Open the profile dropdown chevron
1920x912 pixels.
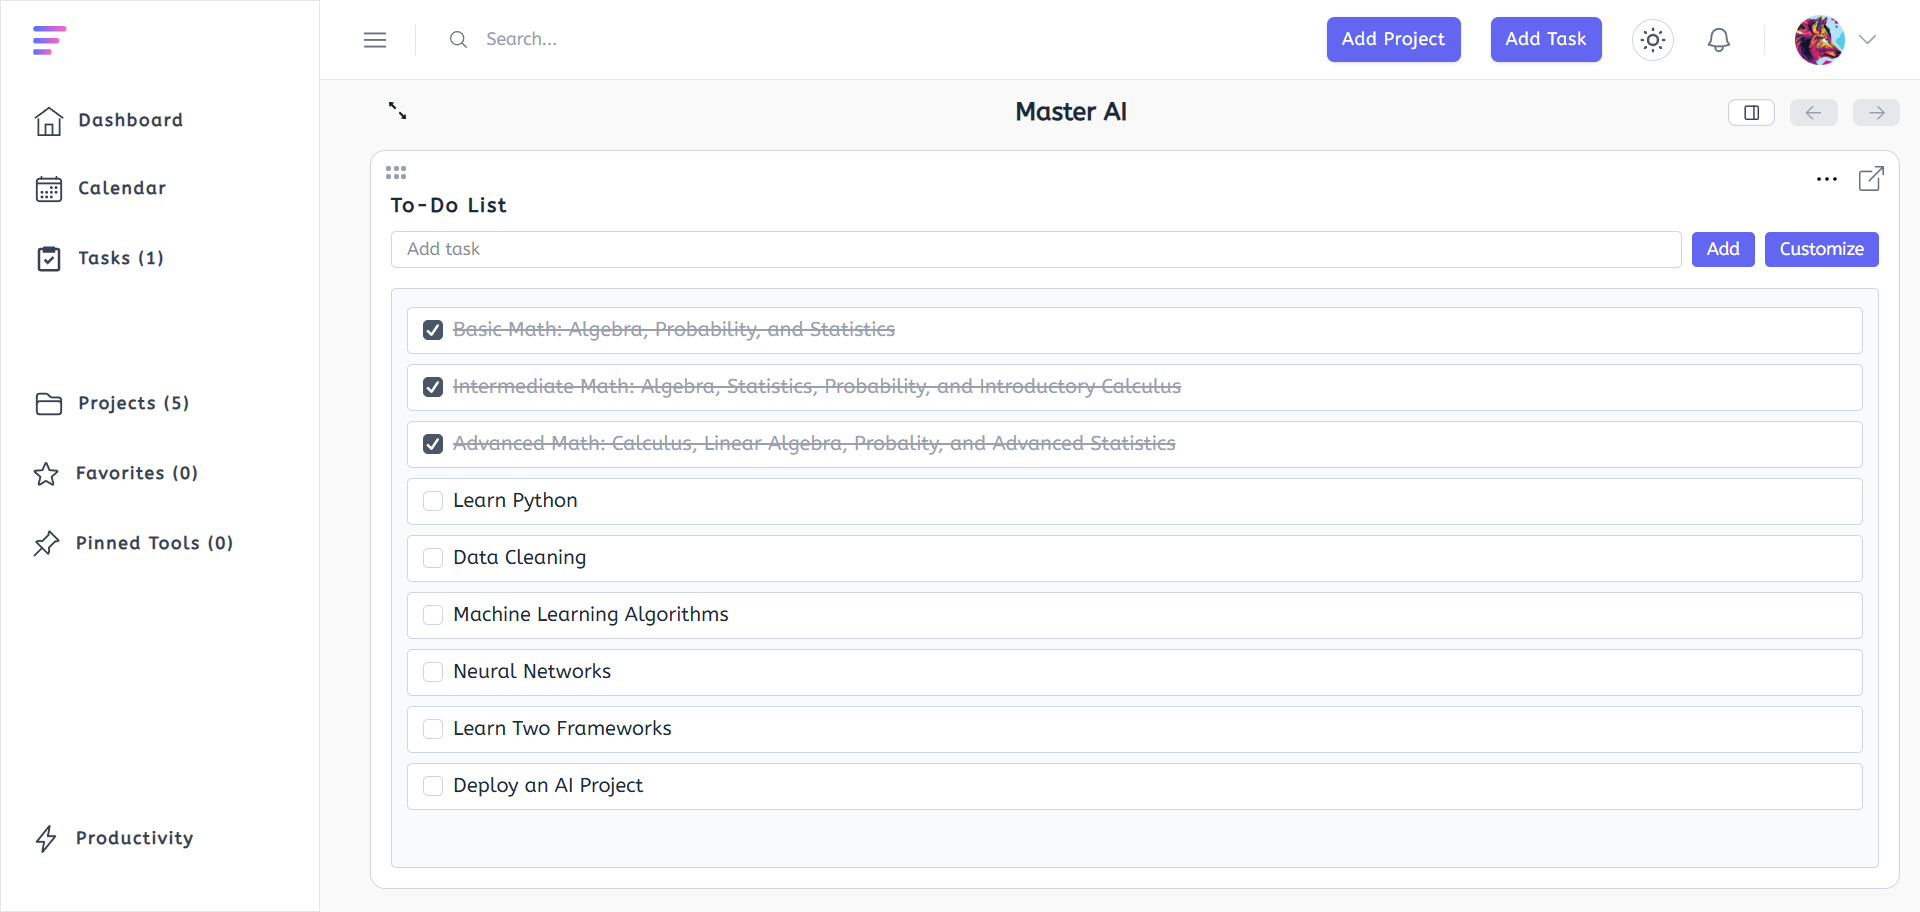coord(1869,40)
